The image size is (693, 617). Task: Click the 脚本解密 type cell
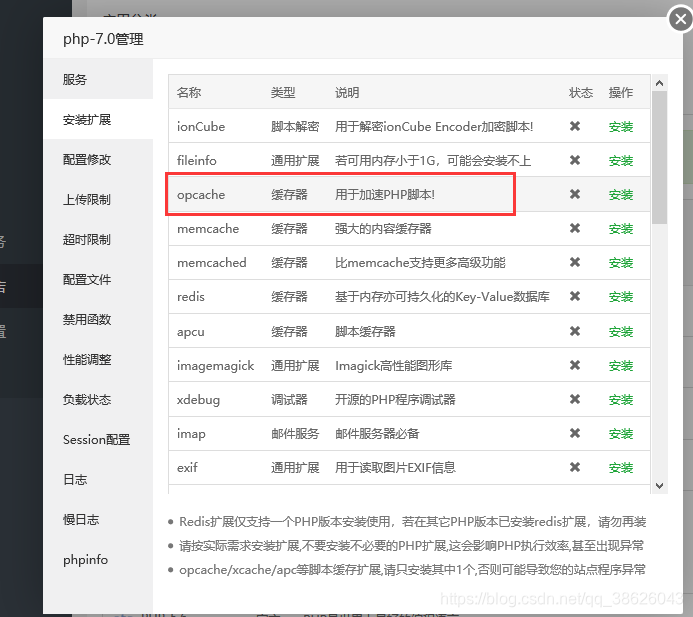coord(295,127)
